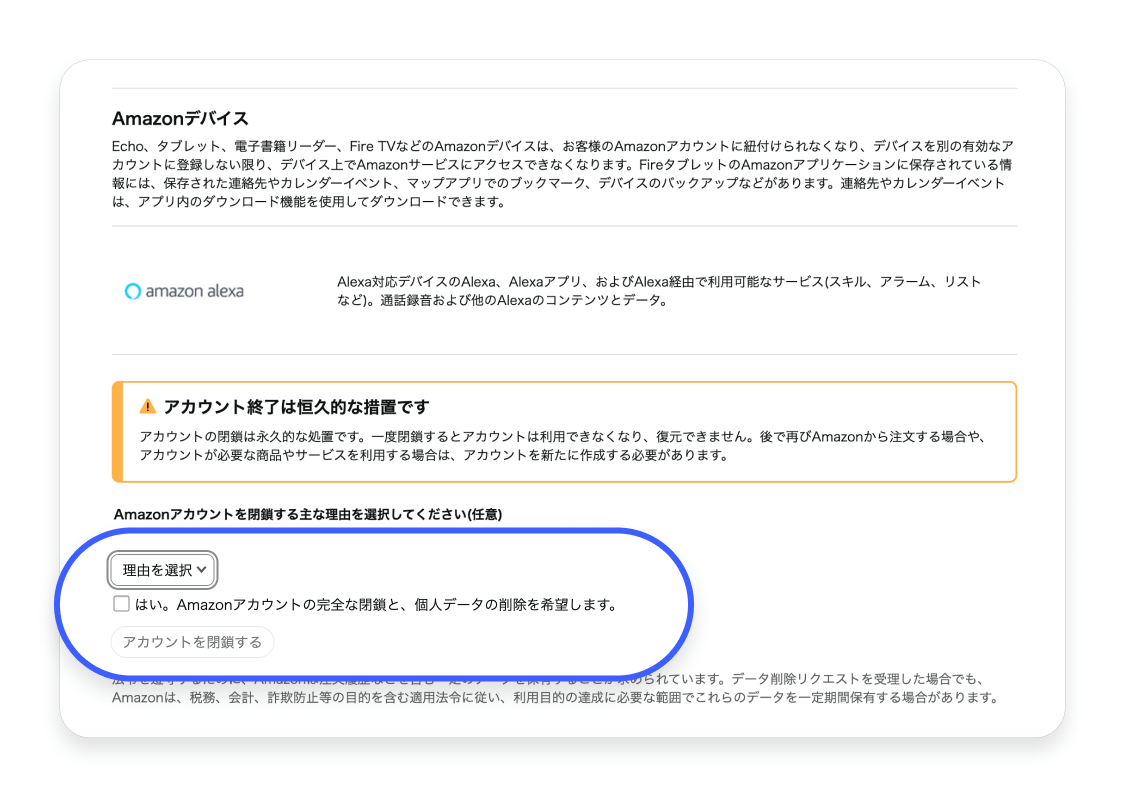Click the Amazonアカウントを閉鎖する主な理由 label
1125x798 pixels.
click(x=290, y=514)
